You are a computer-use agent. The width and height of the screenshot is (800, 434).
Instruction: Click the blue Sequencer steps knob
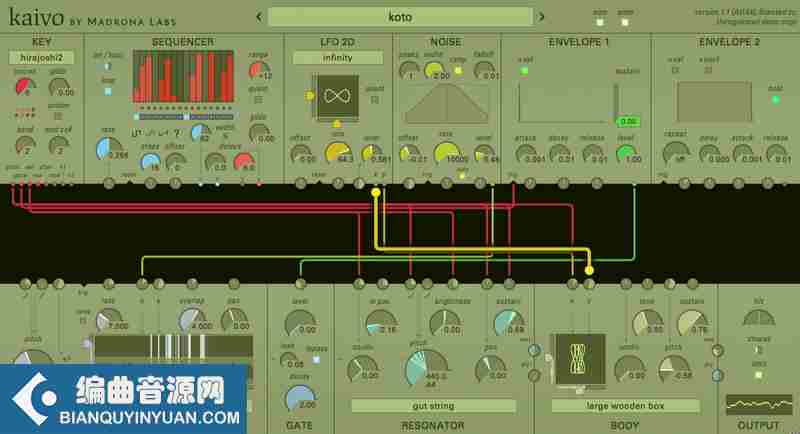(150, 162)
